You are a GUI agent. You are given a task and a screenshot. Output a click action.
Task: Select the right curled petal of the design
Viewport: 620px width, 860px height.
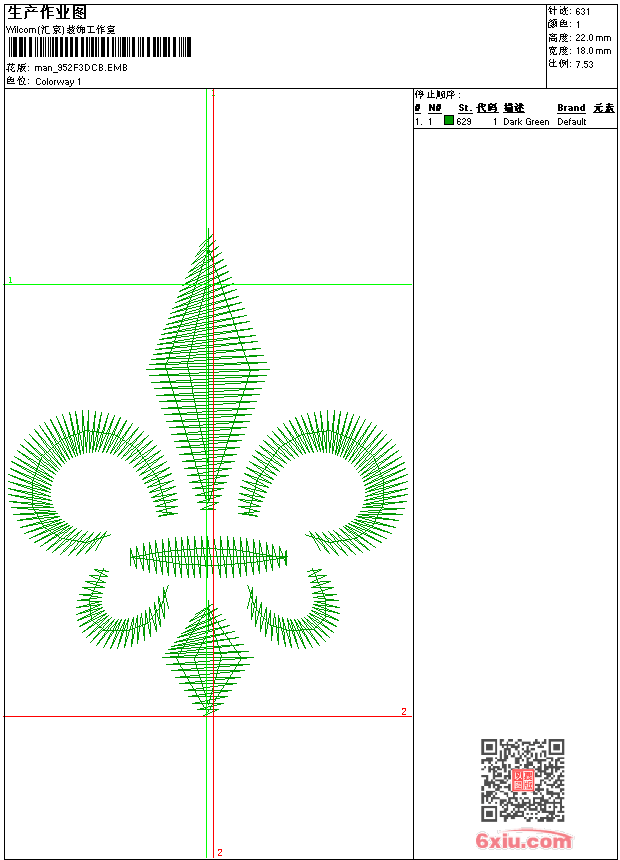click(x=335, y=470)
